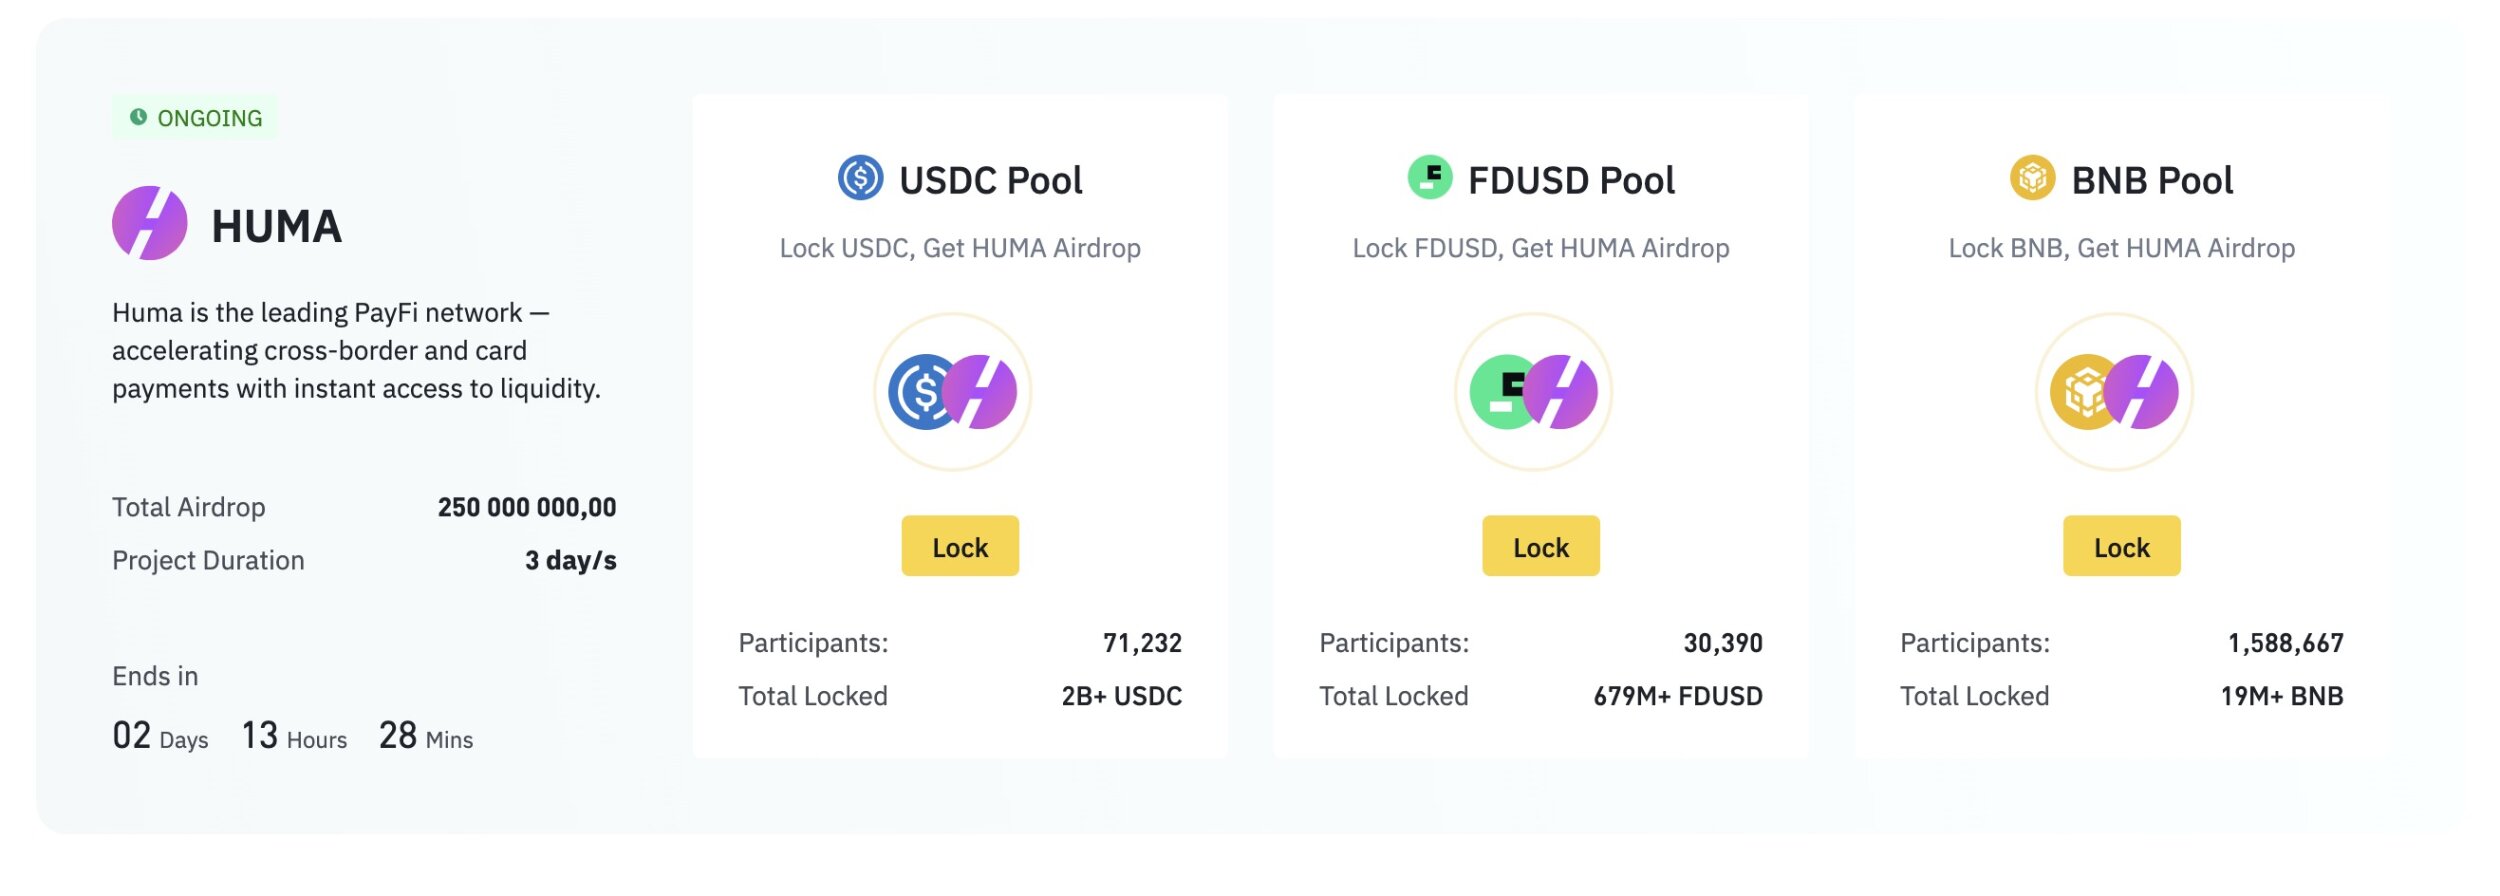Click the Total Airdrop value 250 000 000,00
Screen dimensions: 2500x896
tap(527, 507)
